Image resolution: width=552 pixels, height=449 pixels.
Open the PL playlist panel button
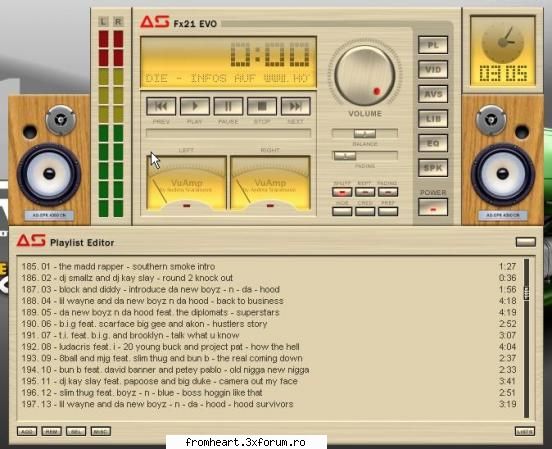[x=433, y=45]
